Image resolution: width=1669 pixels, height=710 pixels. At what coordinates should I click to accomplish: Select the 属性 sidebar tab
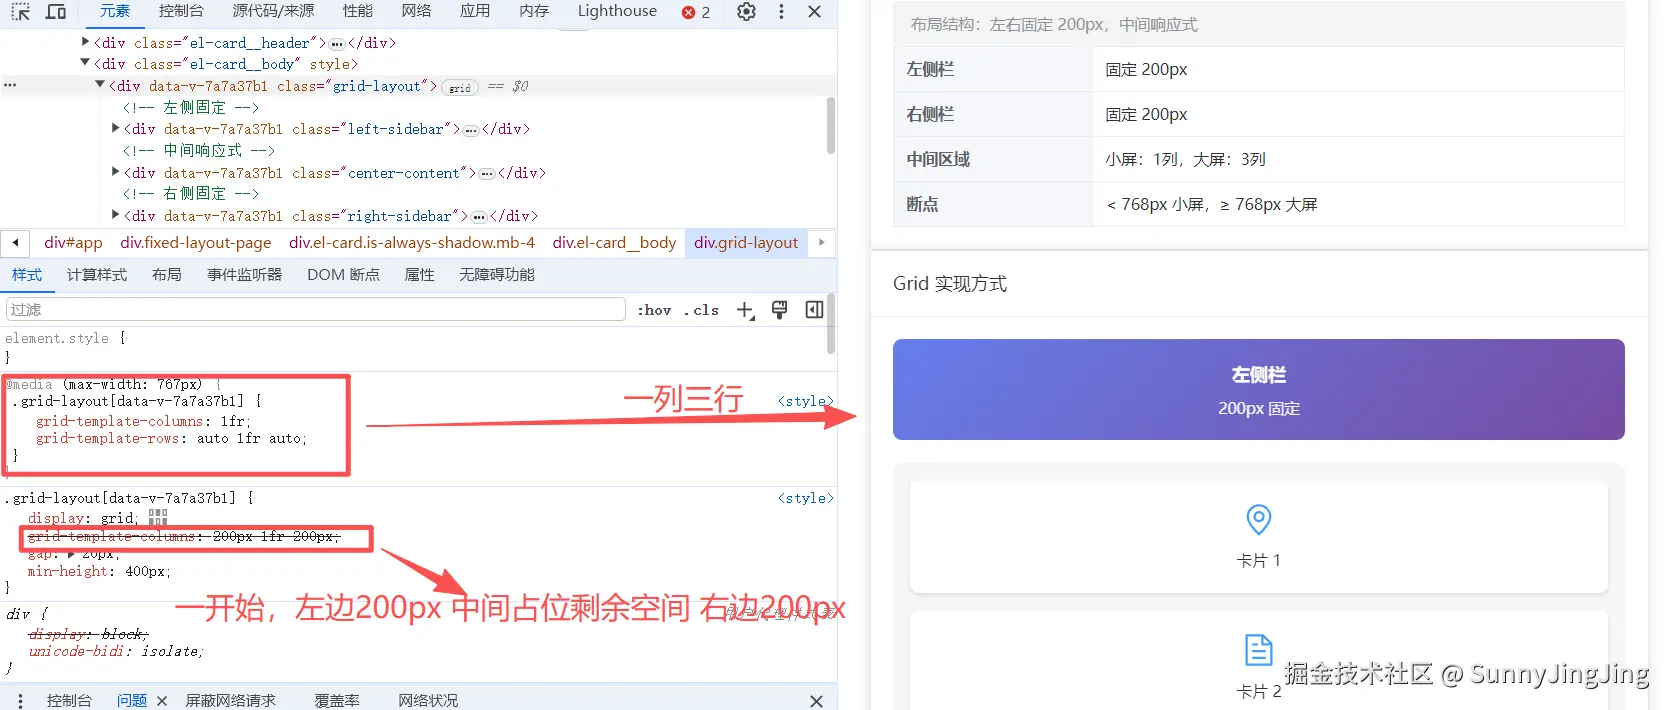[419, 275]
